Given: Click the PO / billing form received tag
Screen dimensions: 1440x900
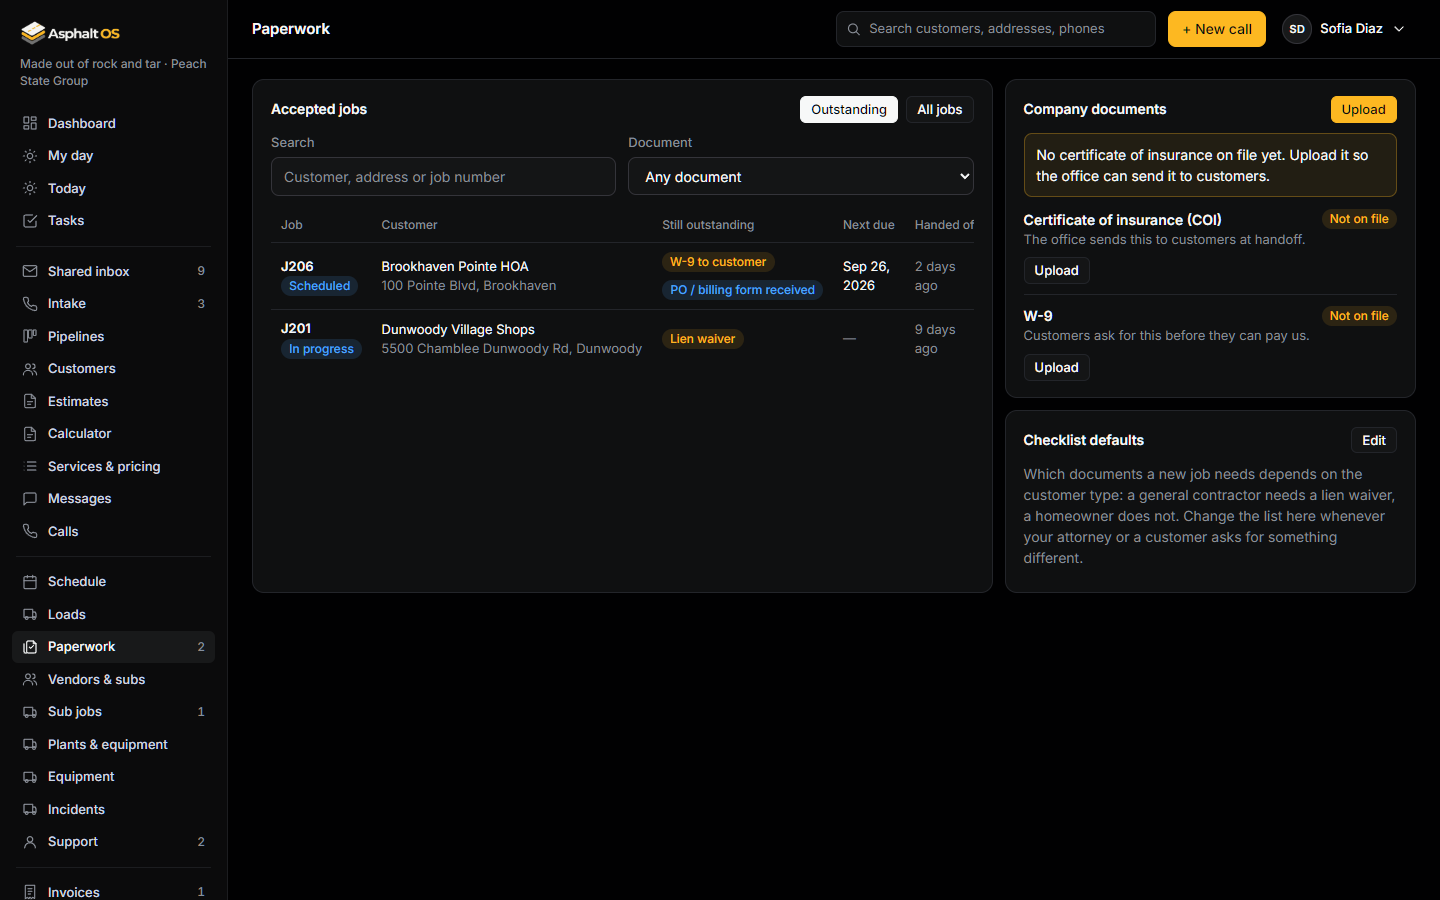Looking at the screenshot, I should [x=742, y=290].
